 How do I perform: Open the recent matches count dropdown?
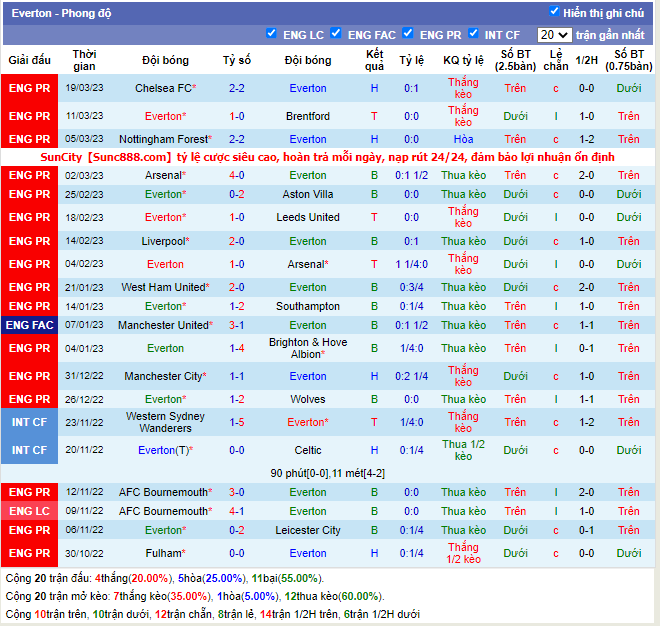click(x=554, y=35)
